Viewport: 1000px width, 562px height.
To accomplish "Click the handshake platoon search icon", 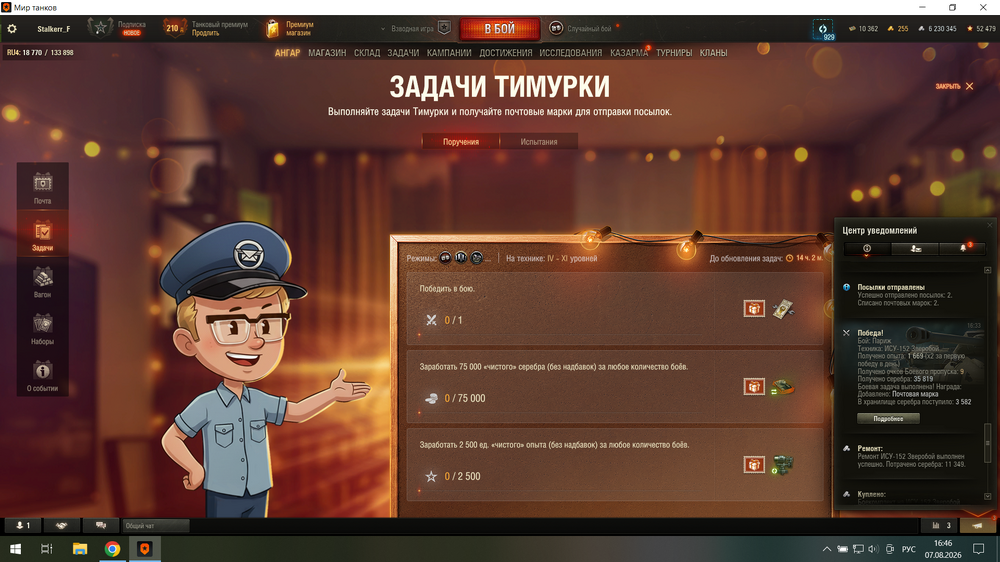I will (x=61, y=526).
